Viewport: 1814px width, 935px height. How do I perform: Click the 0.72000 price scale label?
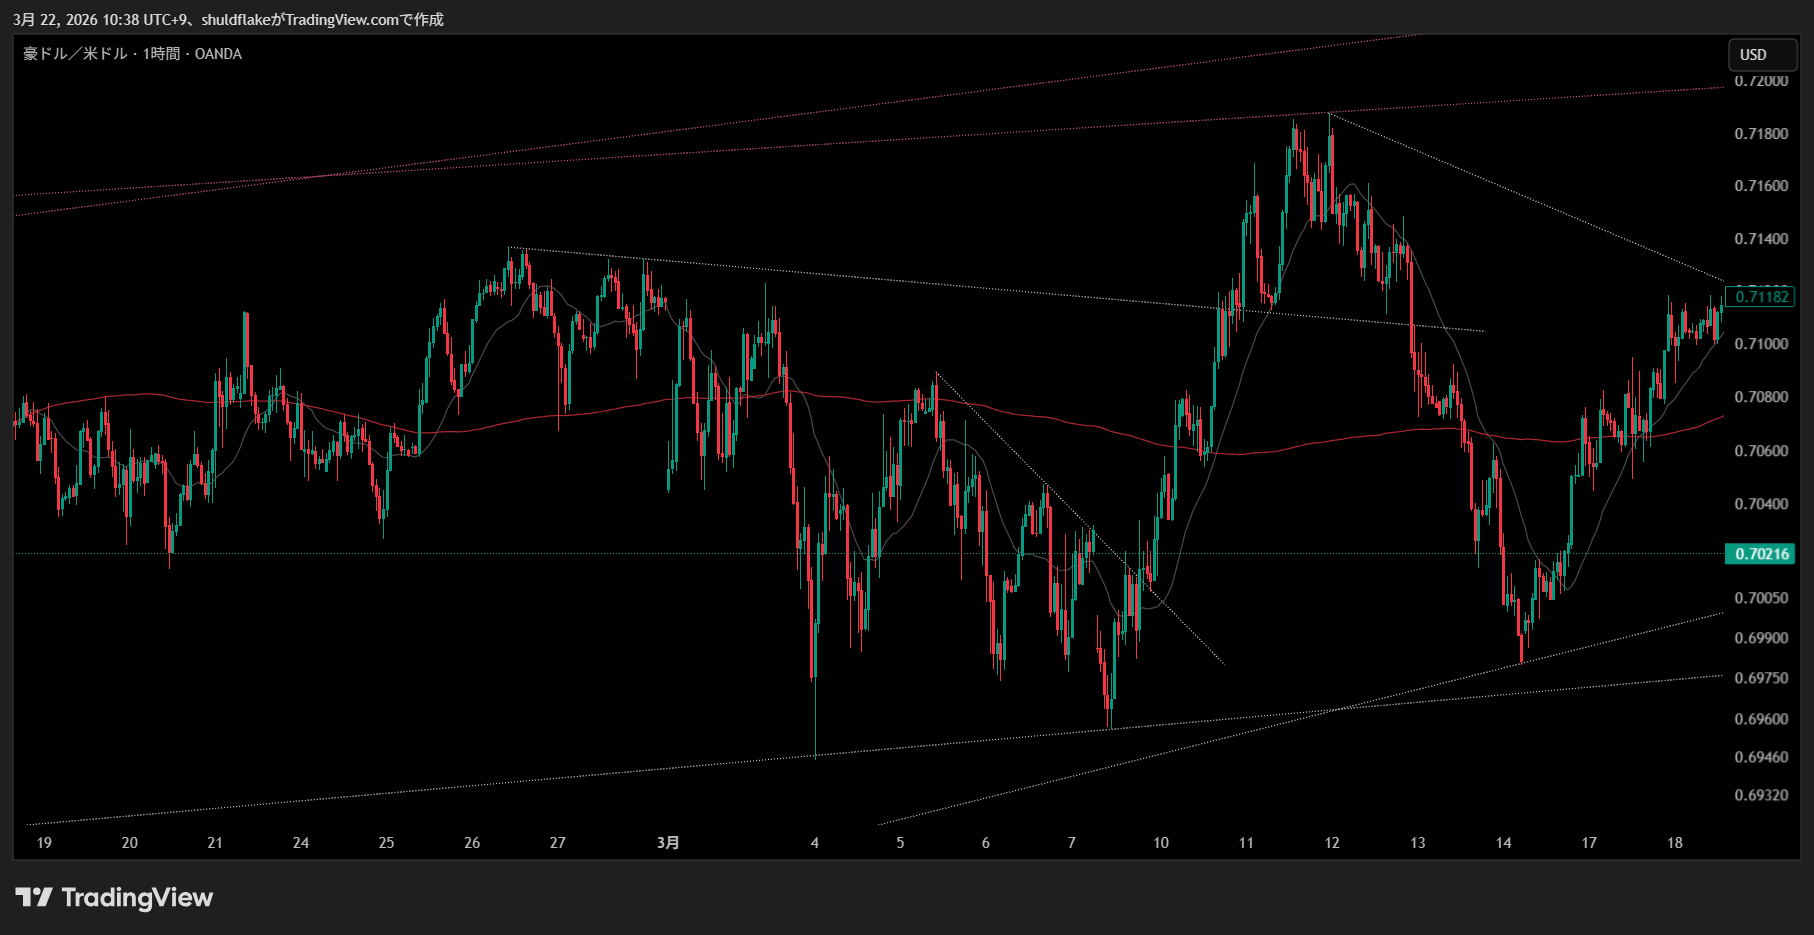(1760, 81)
